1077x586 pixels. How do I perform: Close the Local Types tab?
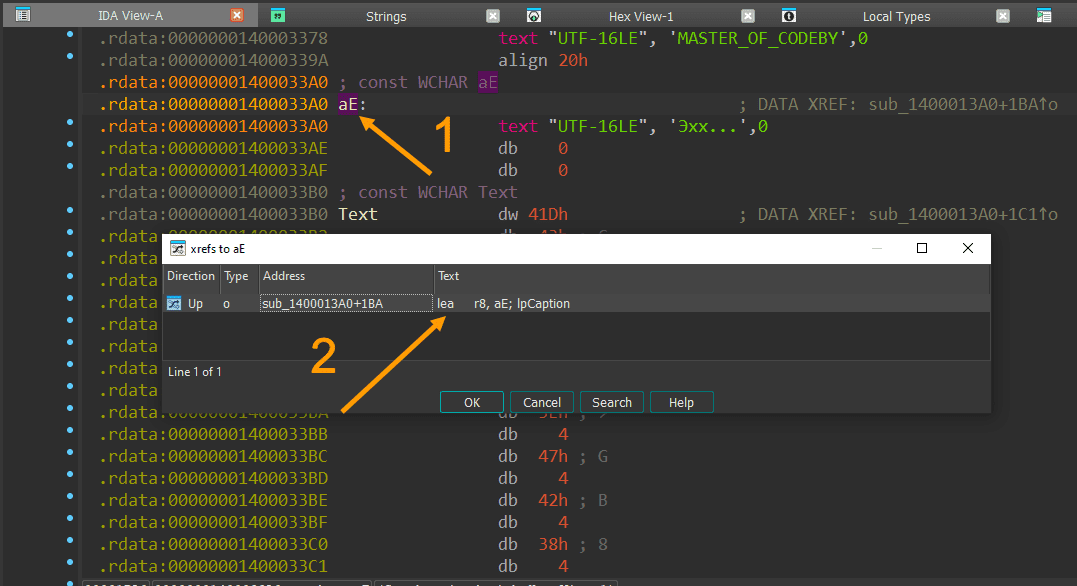1003,16
